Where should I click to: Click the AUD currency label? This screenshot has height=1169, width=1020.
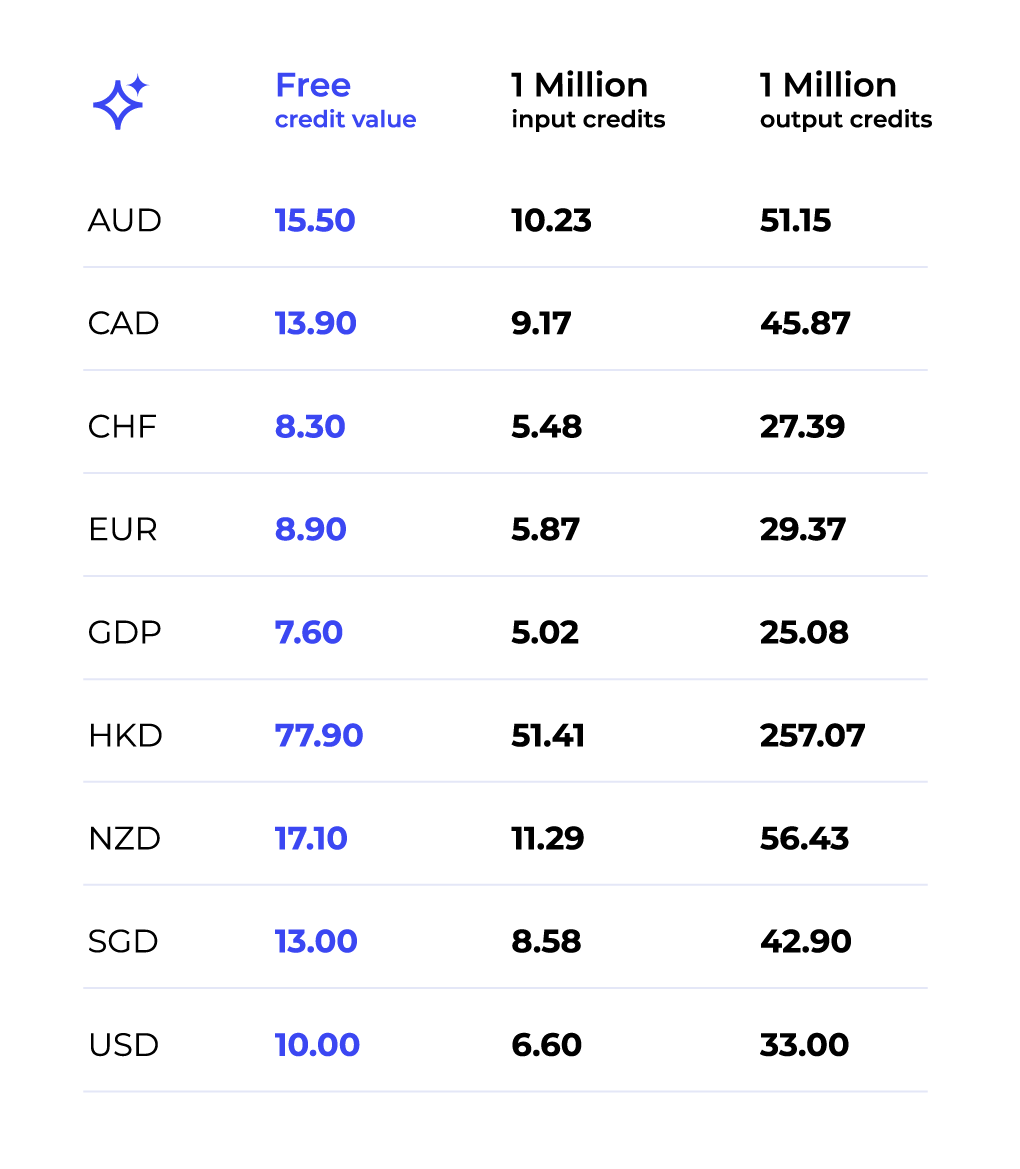(x=124, y=220)
